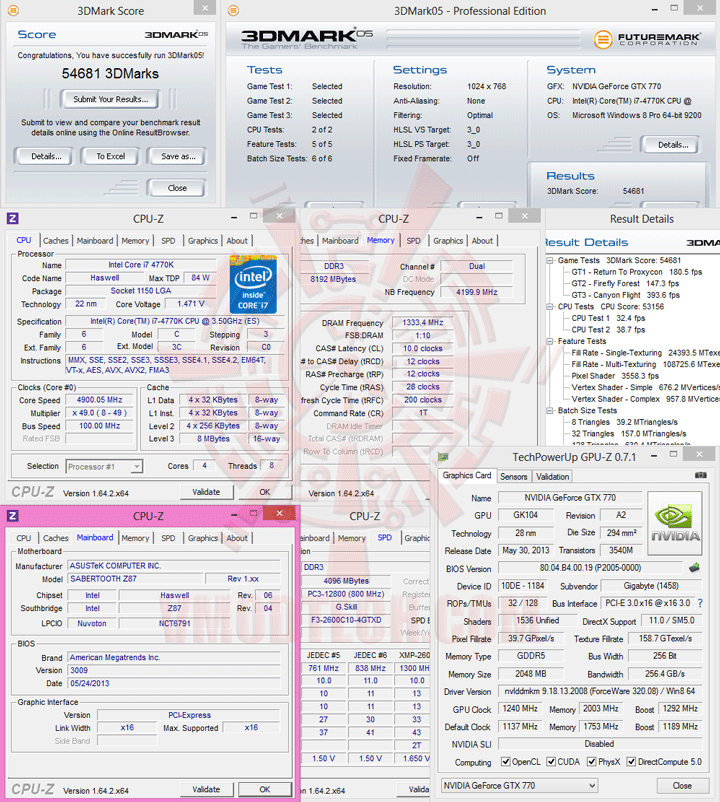Screen dimensions: 720x802
Task: Click the 3DMark05 Professional window orange icon
Action: (x=233, y=10)
